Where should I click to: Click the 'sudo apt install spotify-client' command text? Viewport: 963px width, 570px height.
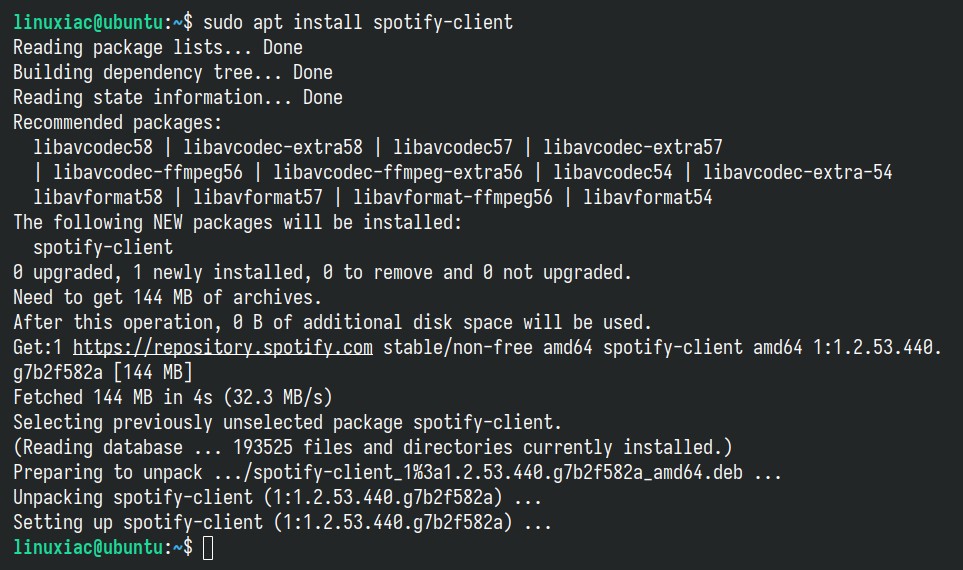click(x=357, y=23)
